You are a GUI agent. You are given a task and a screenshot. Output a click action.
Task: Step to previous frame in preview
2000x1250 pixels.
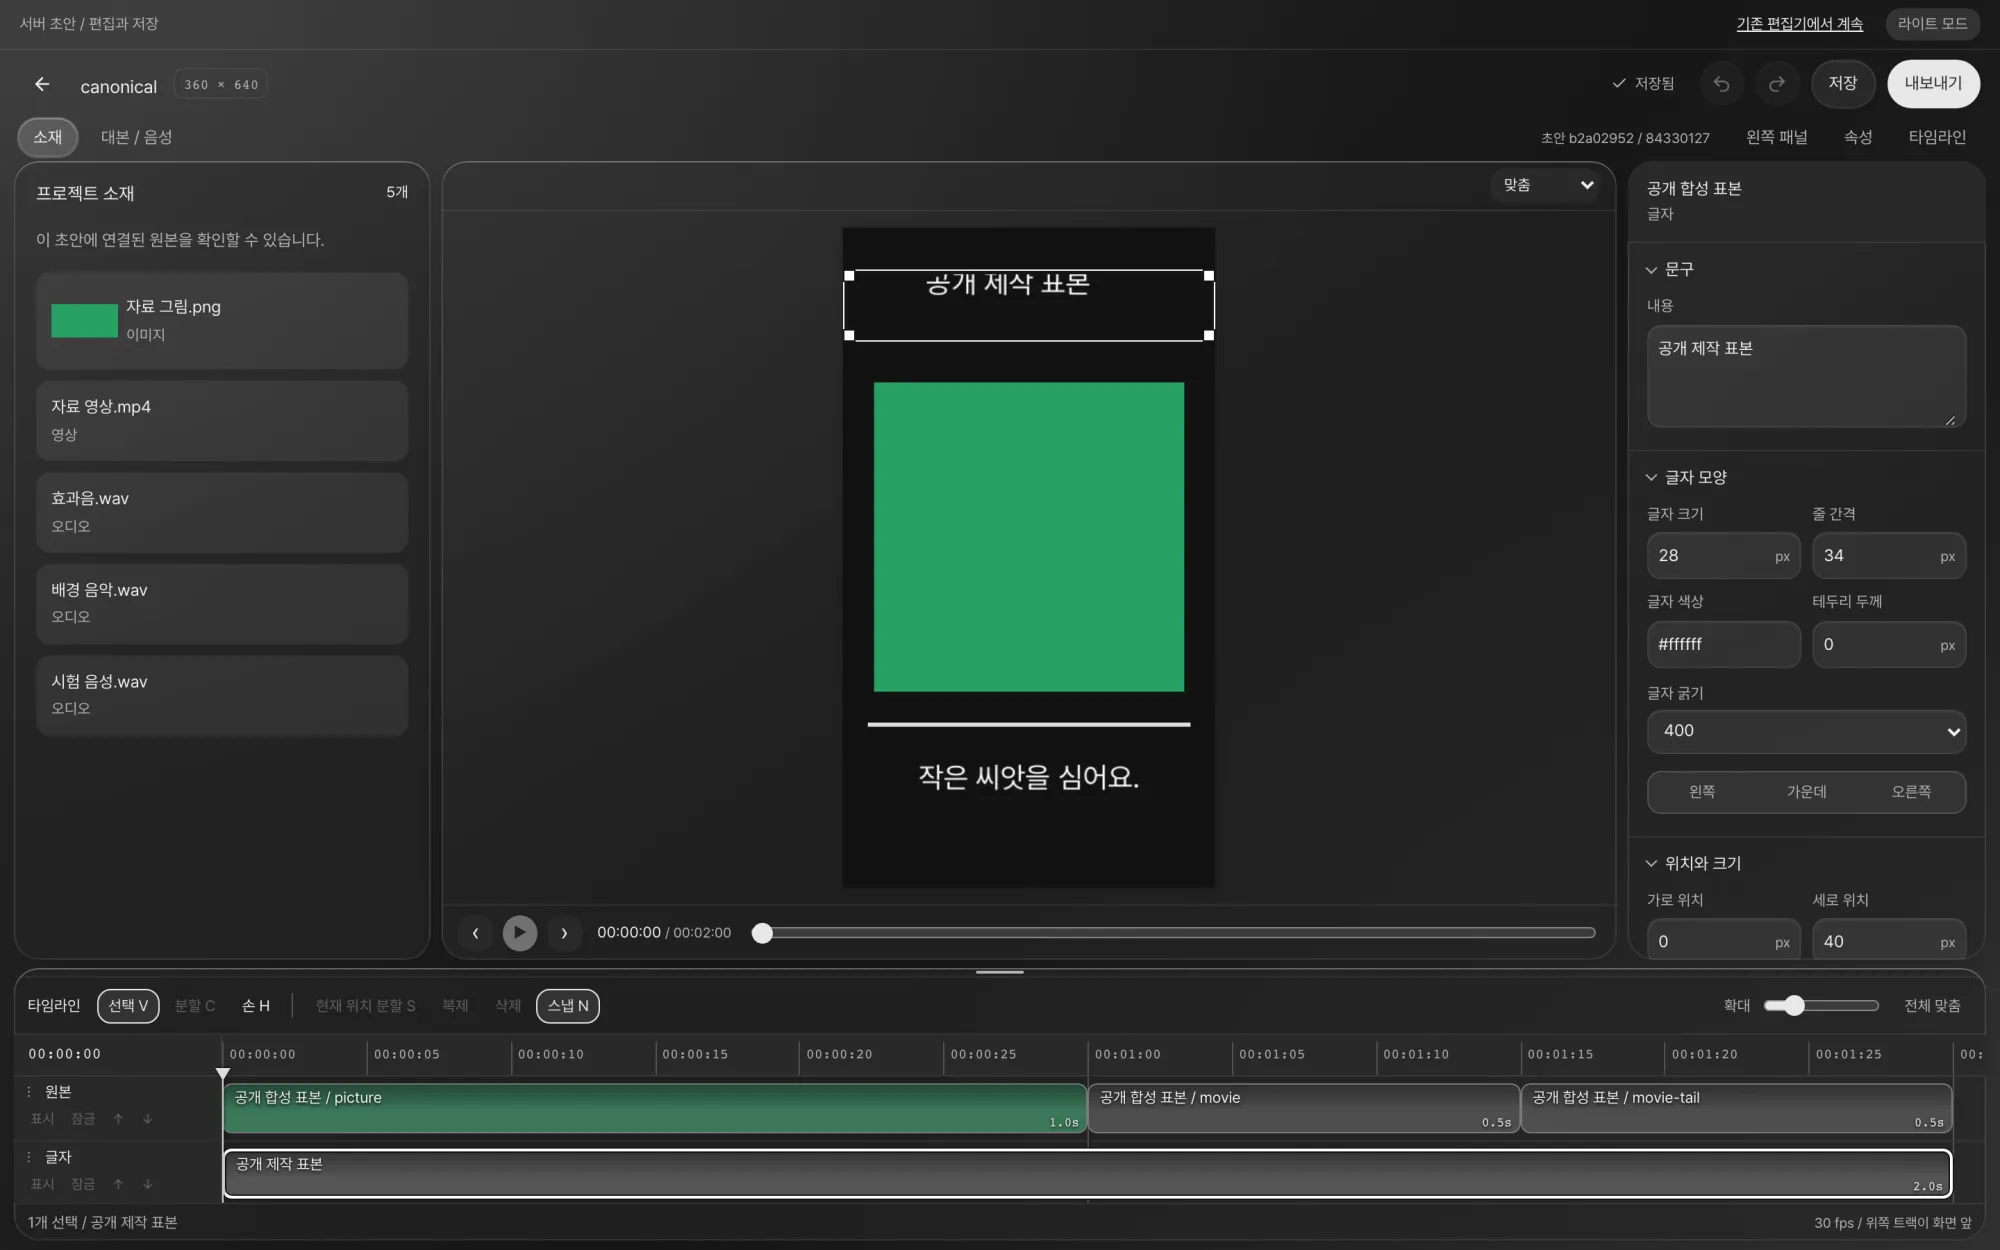tap(475, 933)
